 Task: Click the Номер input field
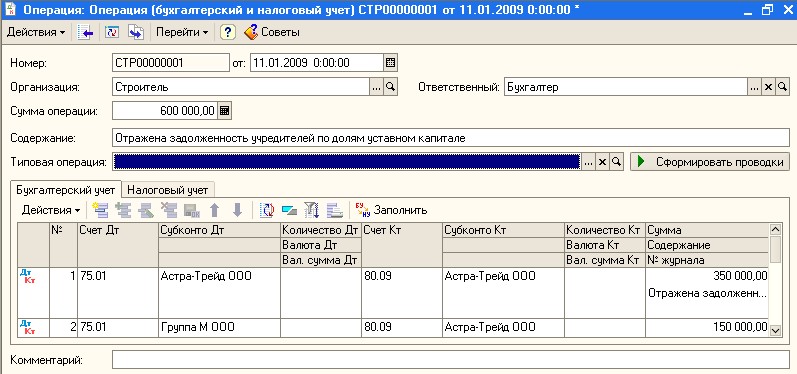tap(170, 63)
